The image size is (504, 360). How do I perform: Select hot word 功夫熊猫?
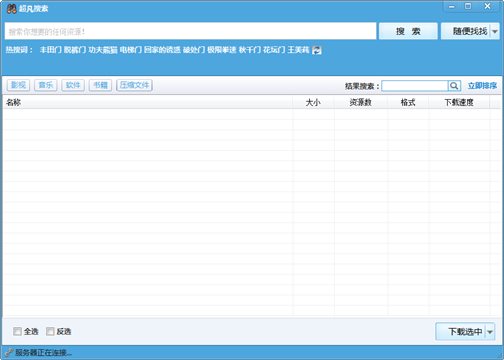[103, 50]
